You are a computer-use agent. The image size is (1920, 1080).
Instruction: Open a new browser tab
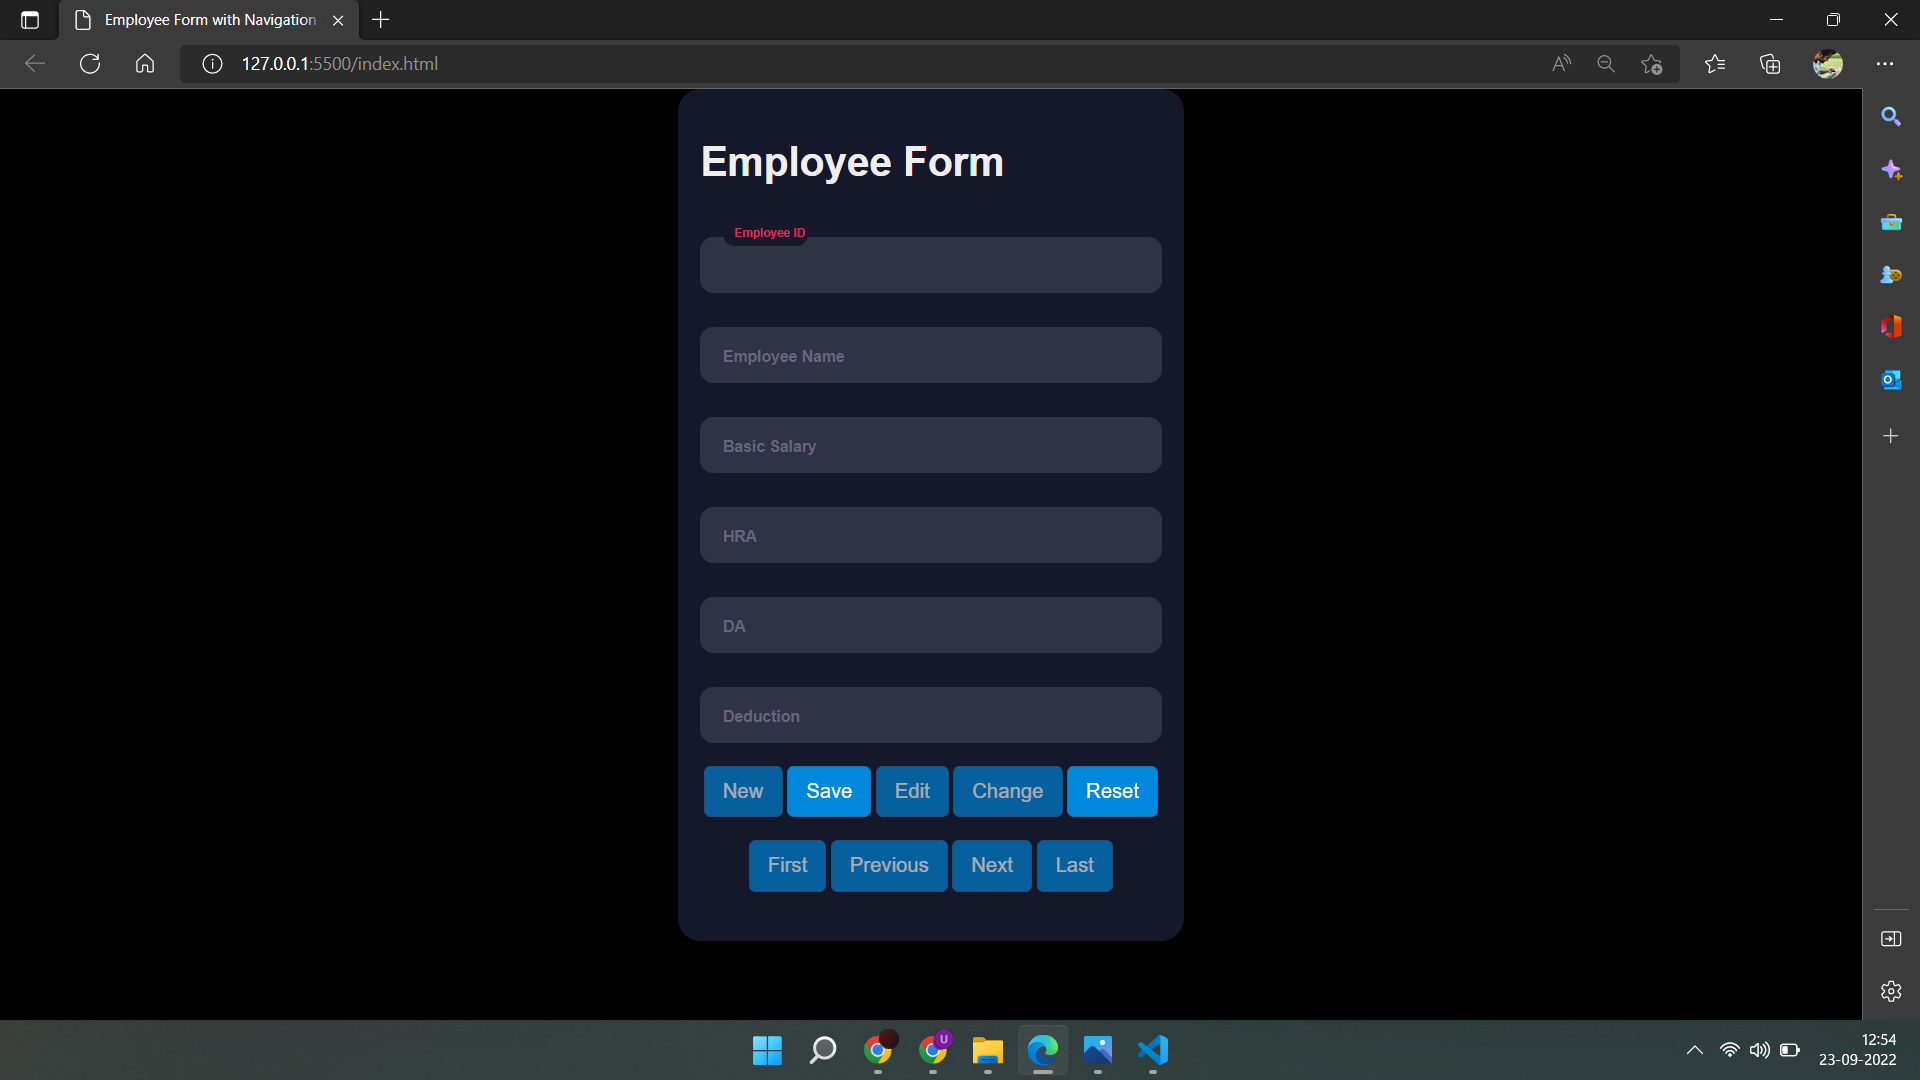coord(380,19)
